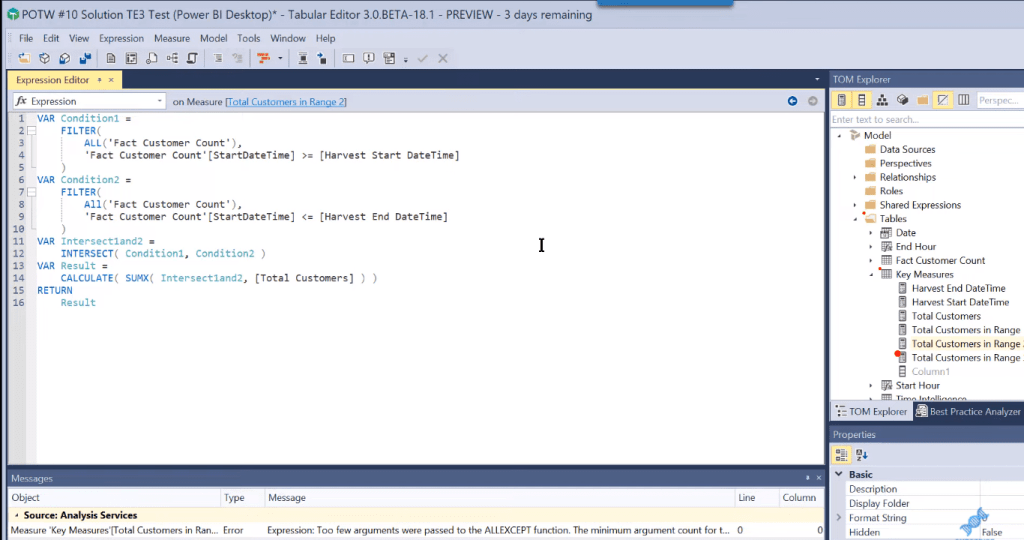Click the document with gear toolbar icon

pyautogui.click(x=152, y=59)
